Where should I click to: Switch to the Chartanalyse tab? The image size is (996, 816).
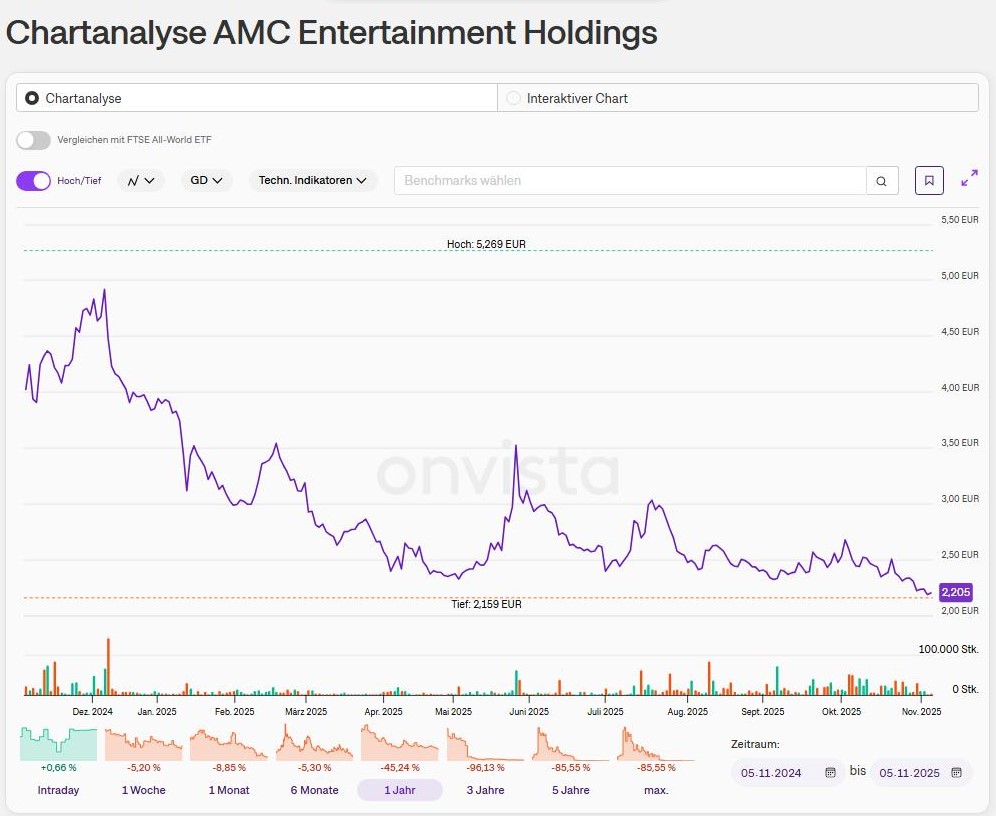click(30, 97)
